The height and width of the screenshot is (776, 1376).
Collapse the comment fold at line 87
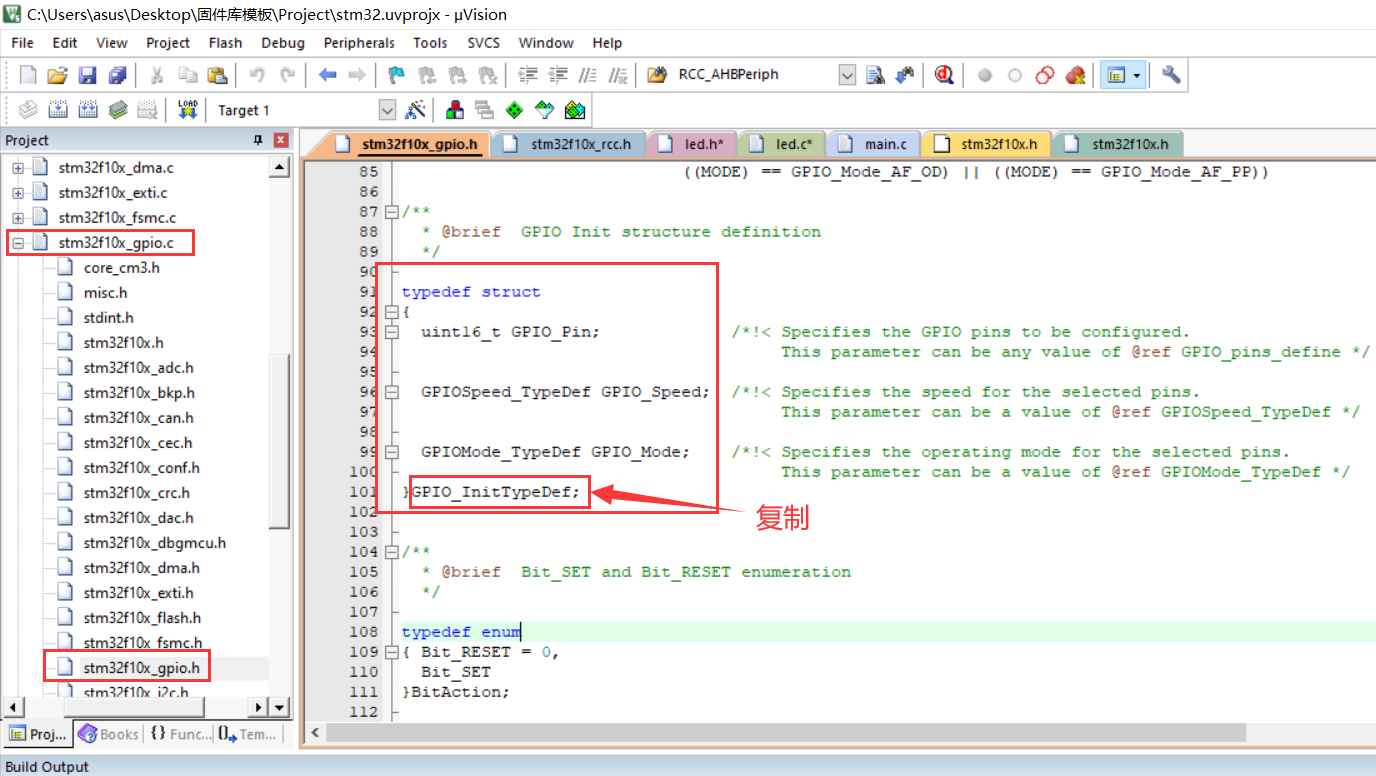point(390,212)
